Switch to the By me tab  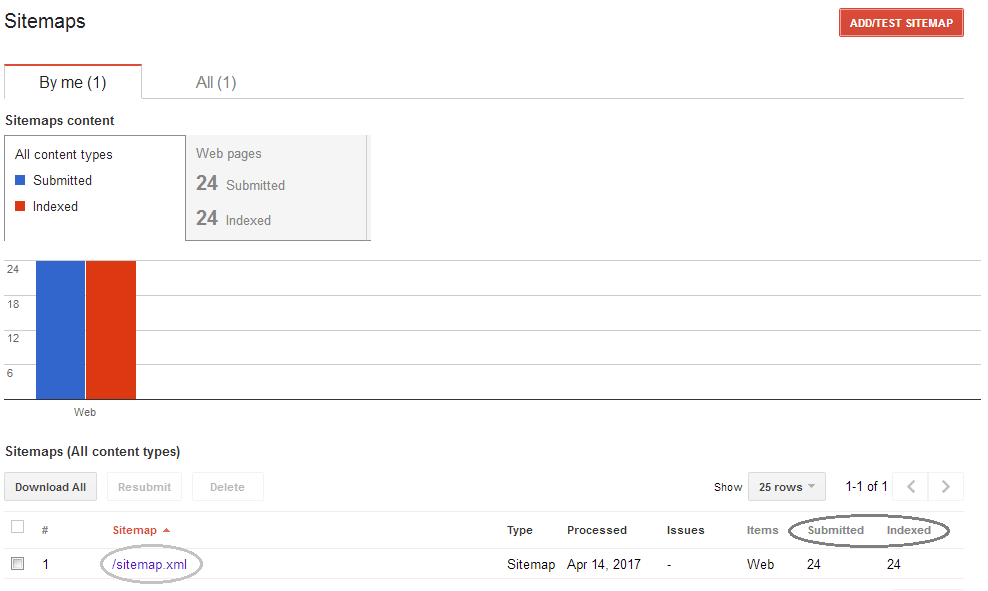(73, 82)
